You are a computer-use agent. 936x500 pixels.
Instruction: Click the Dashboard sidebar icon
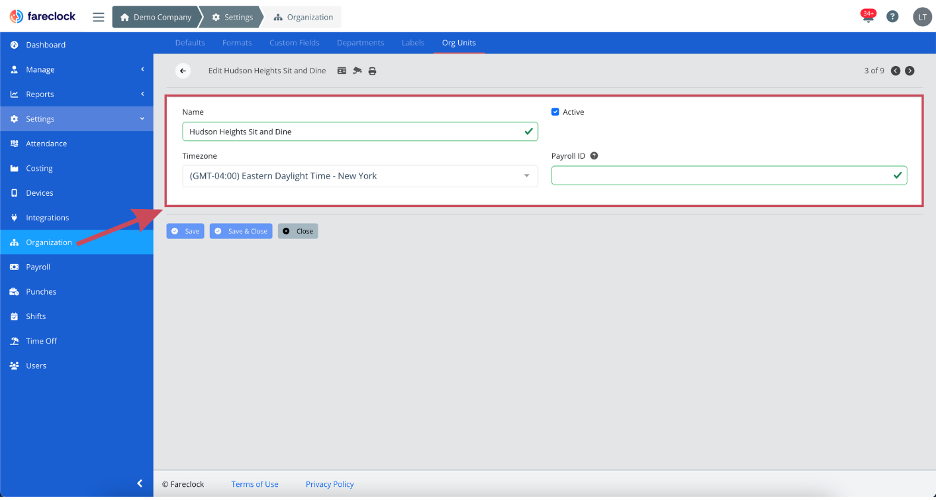14,45
